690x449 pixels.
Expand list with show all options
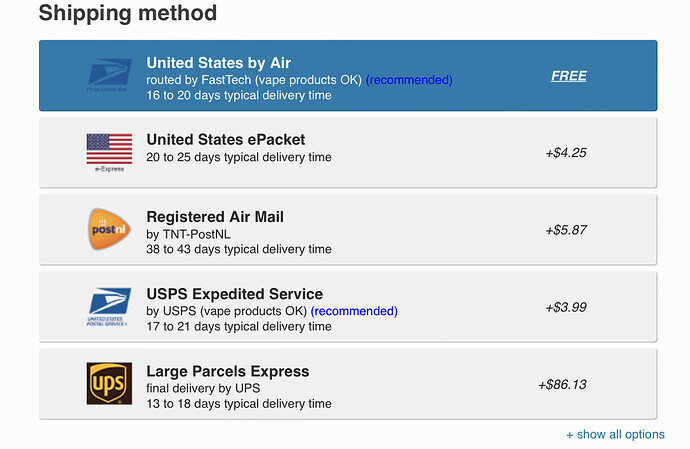pyautogui.click(x=615, y=434)
